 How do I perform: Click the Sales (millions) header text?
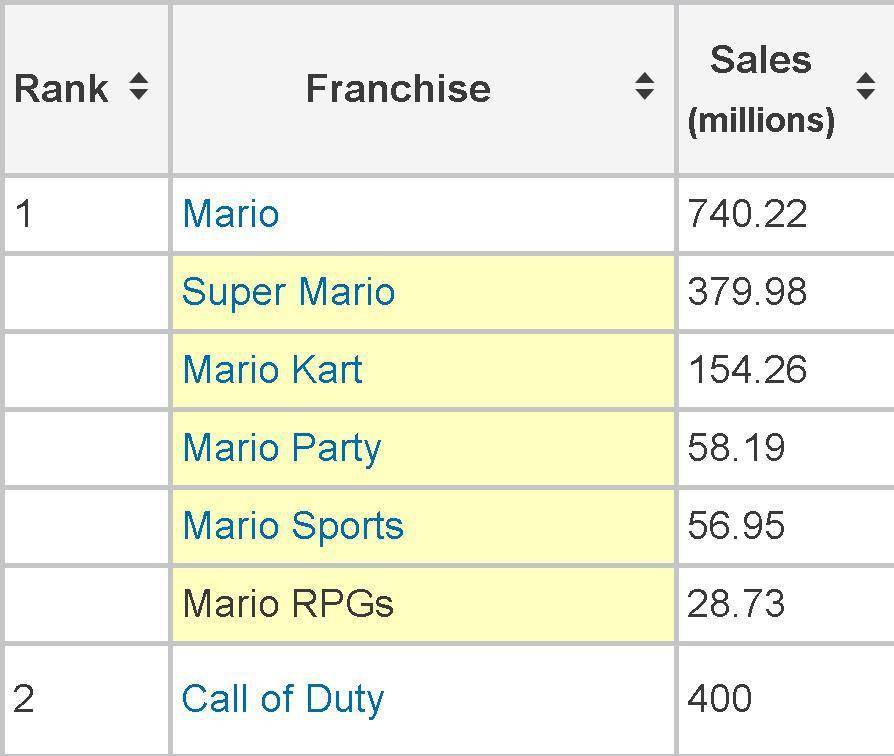[x=761, y=90]
